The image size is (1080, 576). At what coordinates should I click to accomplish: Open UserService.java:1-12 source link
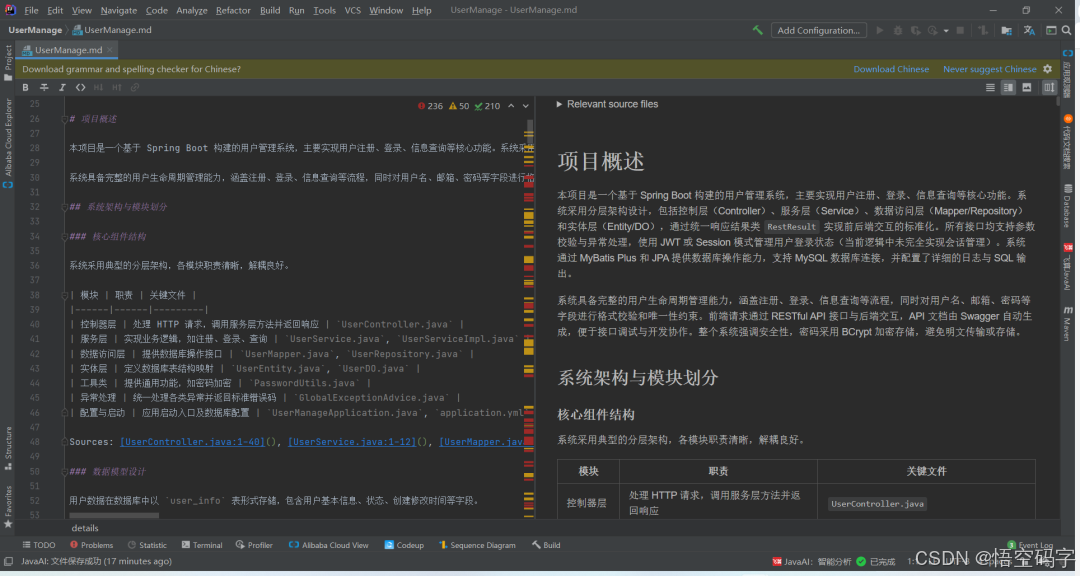pyautogui.click(x=352, y=442)
